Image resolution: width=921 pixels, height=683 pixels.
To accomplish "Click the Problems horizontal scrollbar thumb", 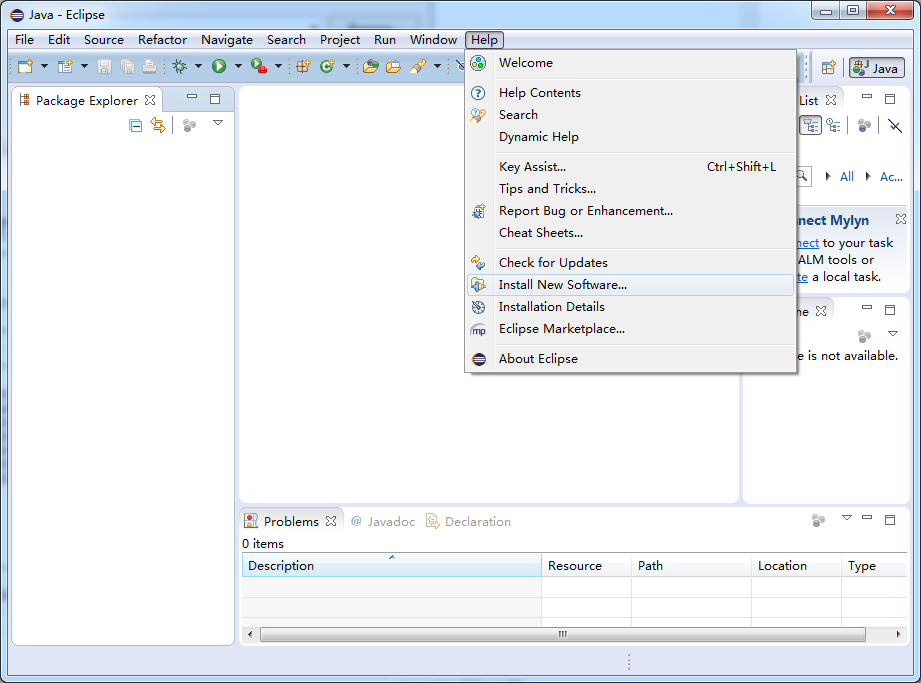I will [563, 634].
